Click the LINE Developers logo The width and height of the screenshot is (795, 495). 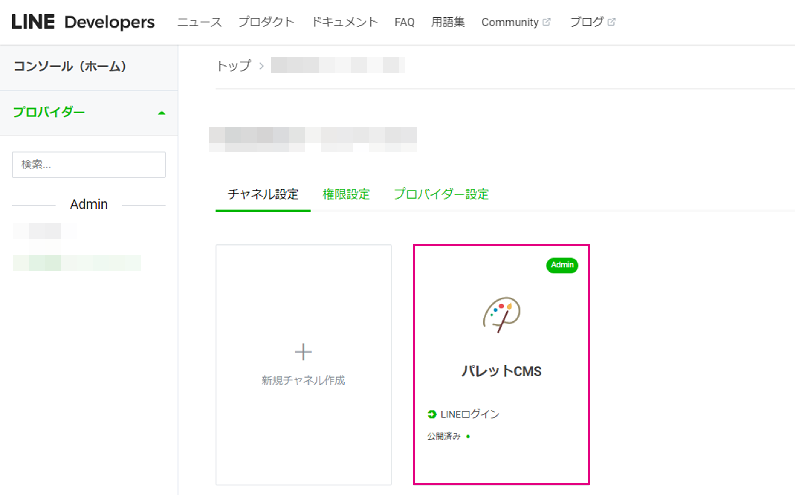(83, 22)
